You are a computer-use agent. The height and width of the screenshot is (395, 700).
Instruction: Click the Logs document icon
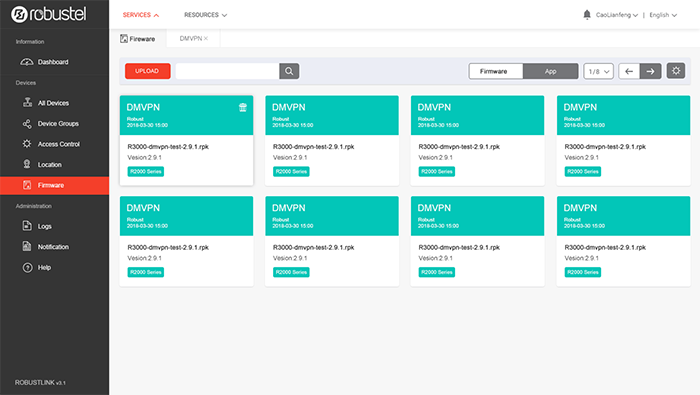[x=27, y=226]
